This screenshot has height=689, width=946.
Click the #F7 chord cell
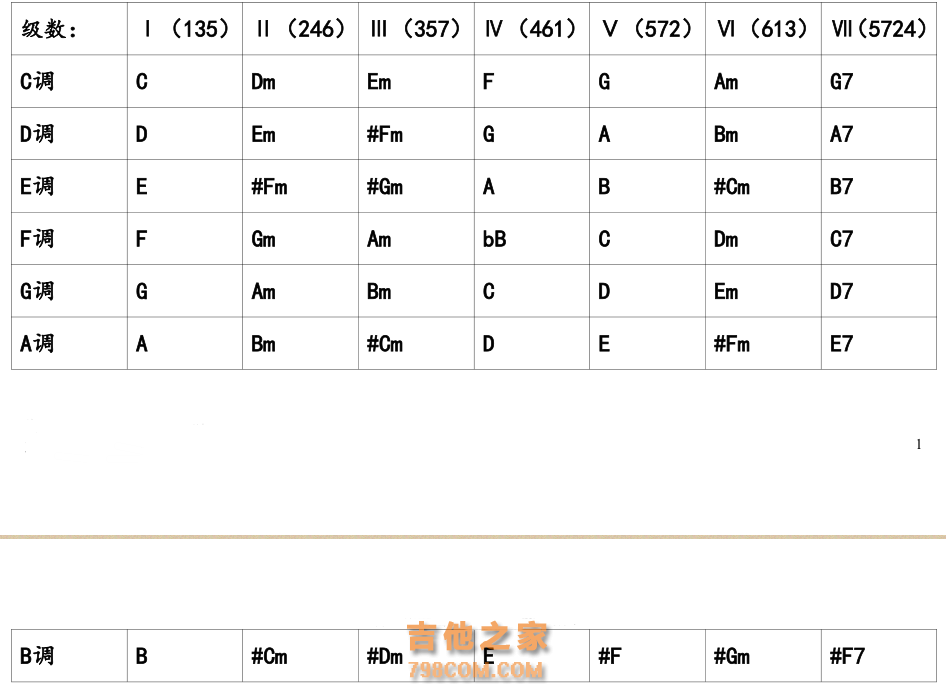pos(878,656)
